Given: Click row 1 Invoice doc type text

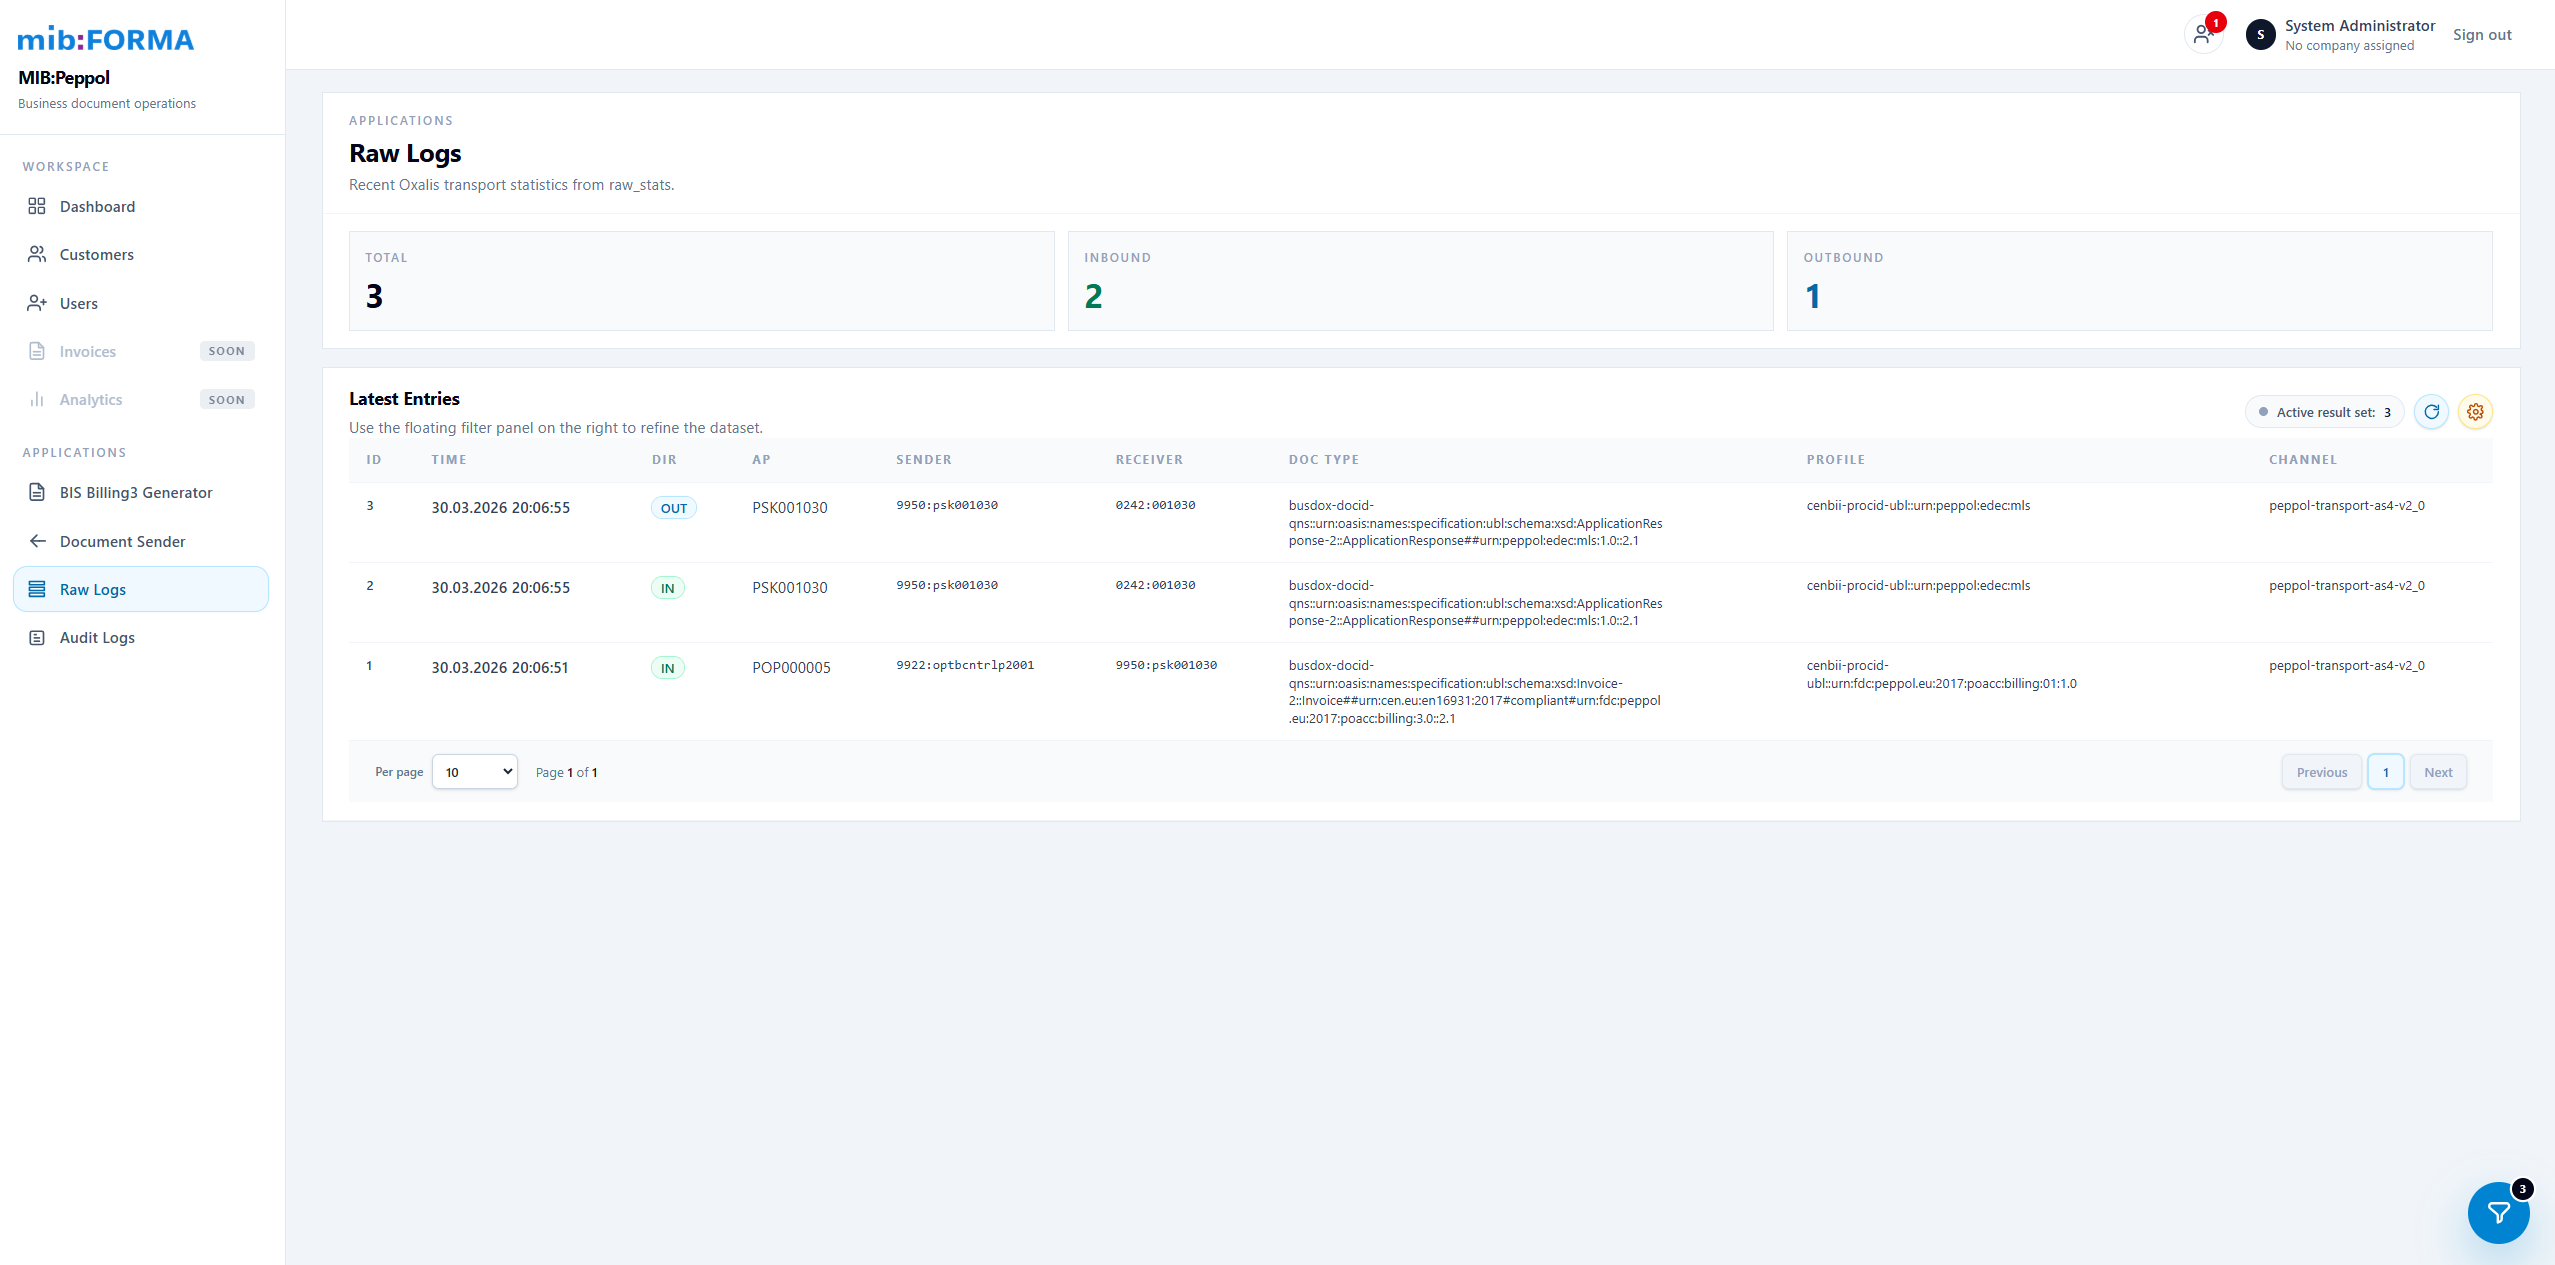Looking at the screenshot, I should click(1474, 692).
